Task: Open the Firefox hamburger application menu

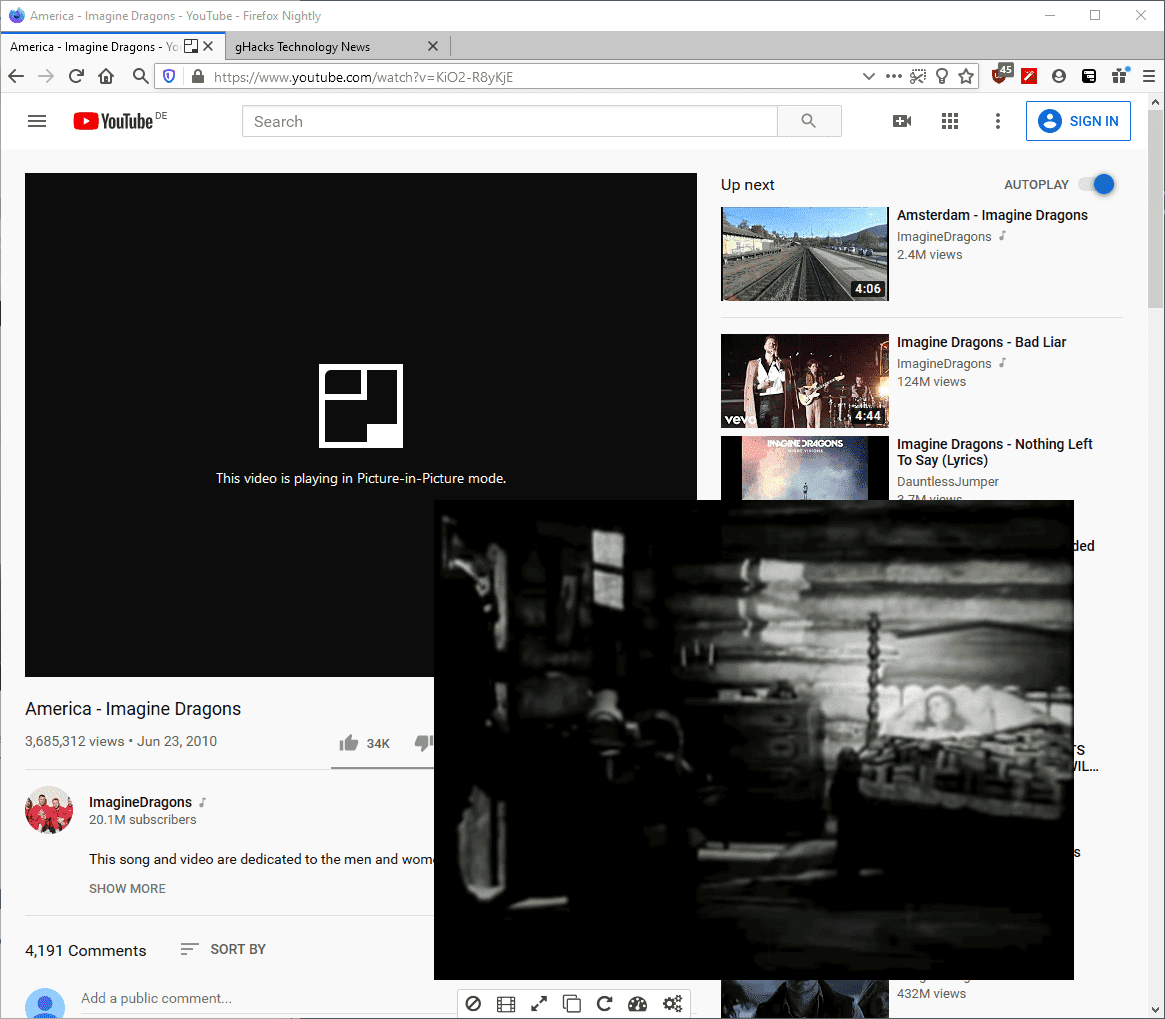Action: [1149, 76]
